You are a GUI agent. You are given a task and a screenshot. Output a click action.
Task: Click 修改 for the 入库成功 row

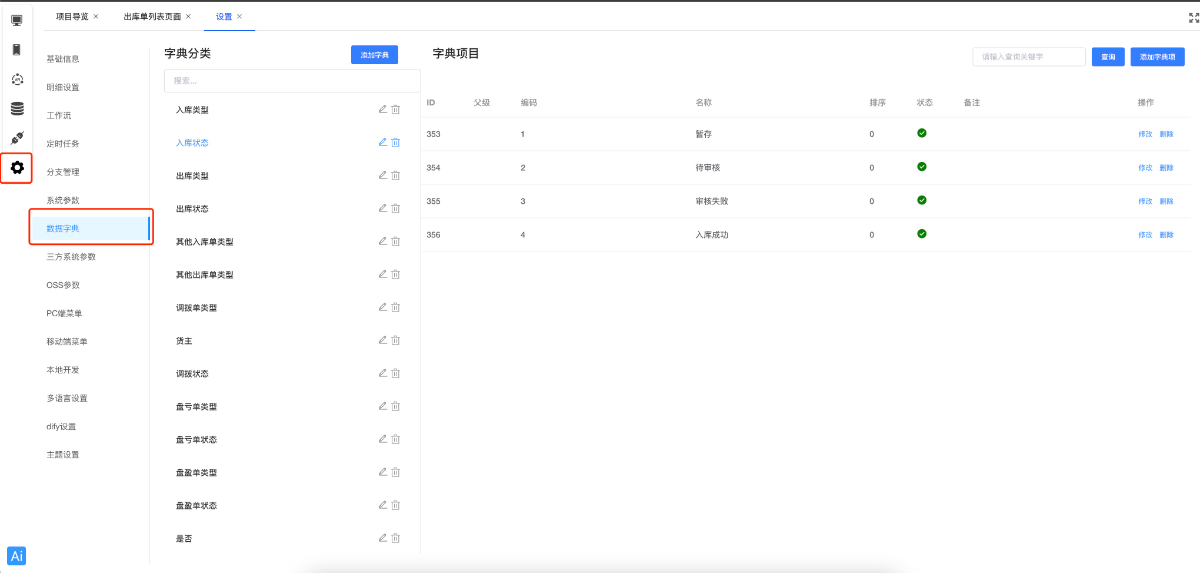(x=1145, y=235)
